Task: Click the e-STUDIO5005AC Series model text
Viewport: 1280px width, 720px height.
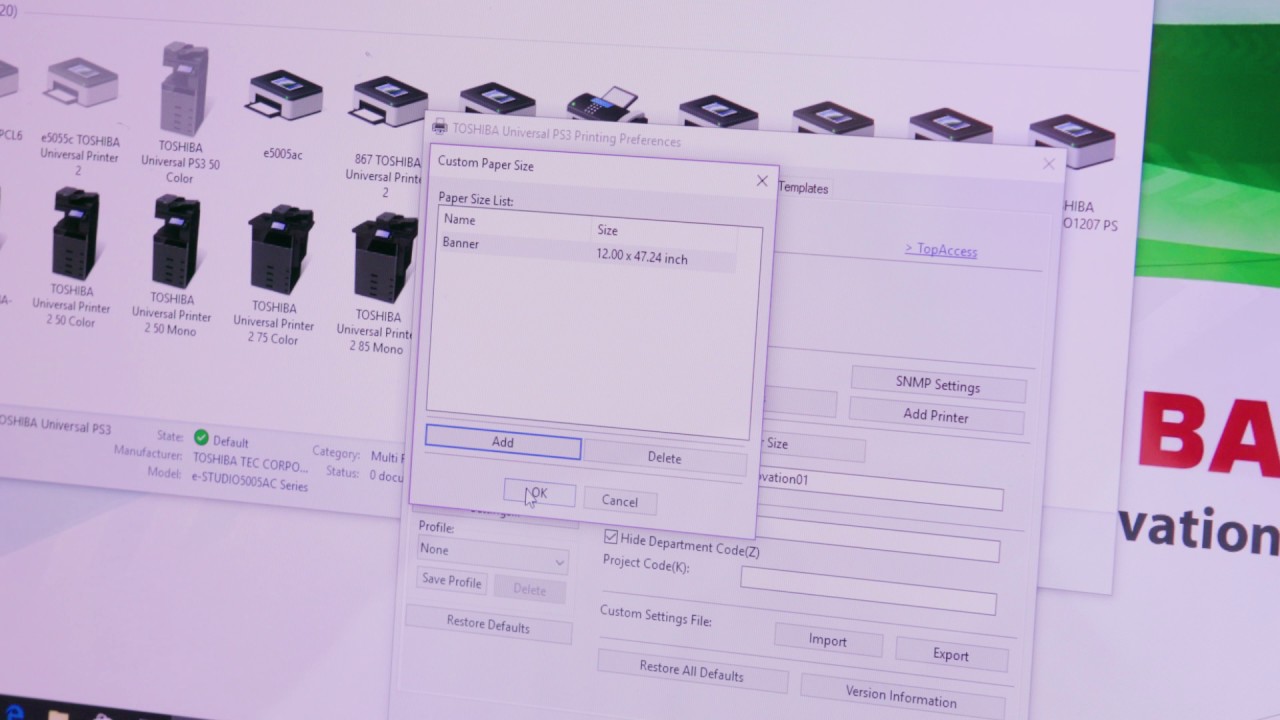Action: point(250,481)
